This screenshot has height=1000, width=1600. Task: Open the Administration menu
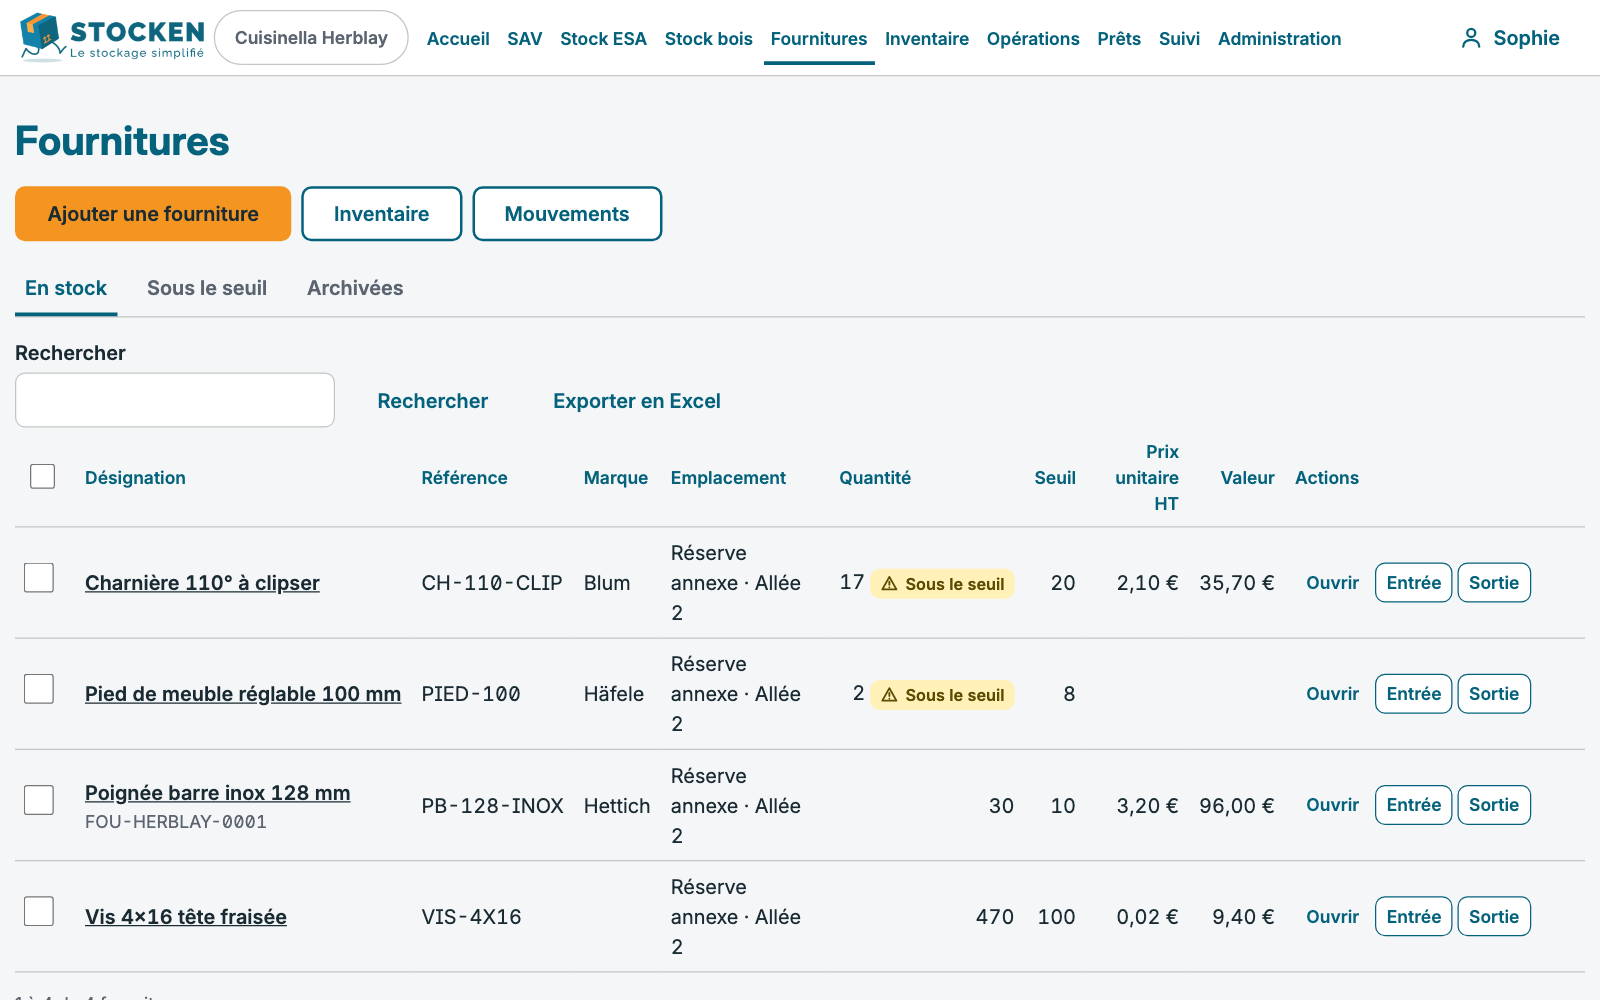1280,39
